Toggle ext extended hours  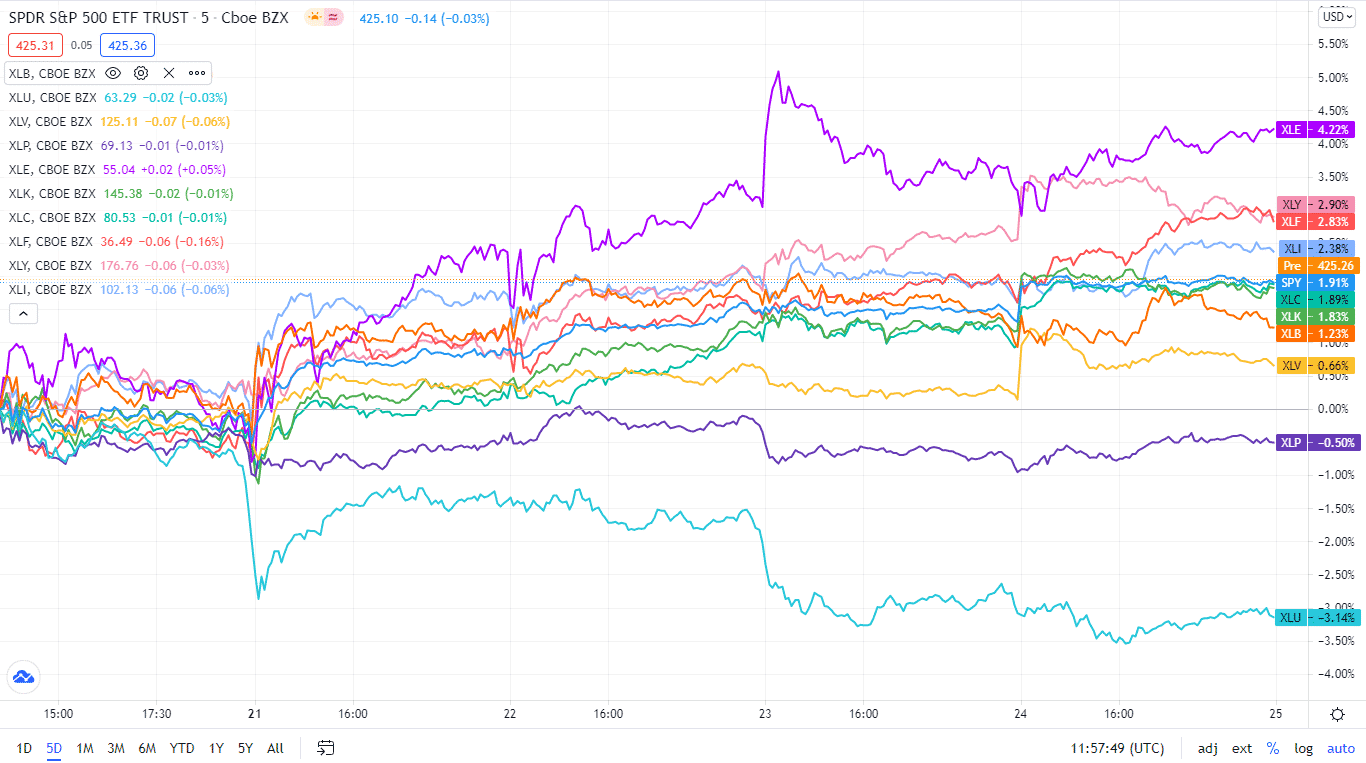click(x=1242, y=748)
